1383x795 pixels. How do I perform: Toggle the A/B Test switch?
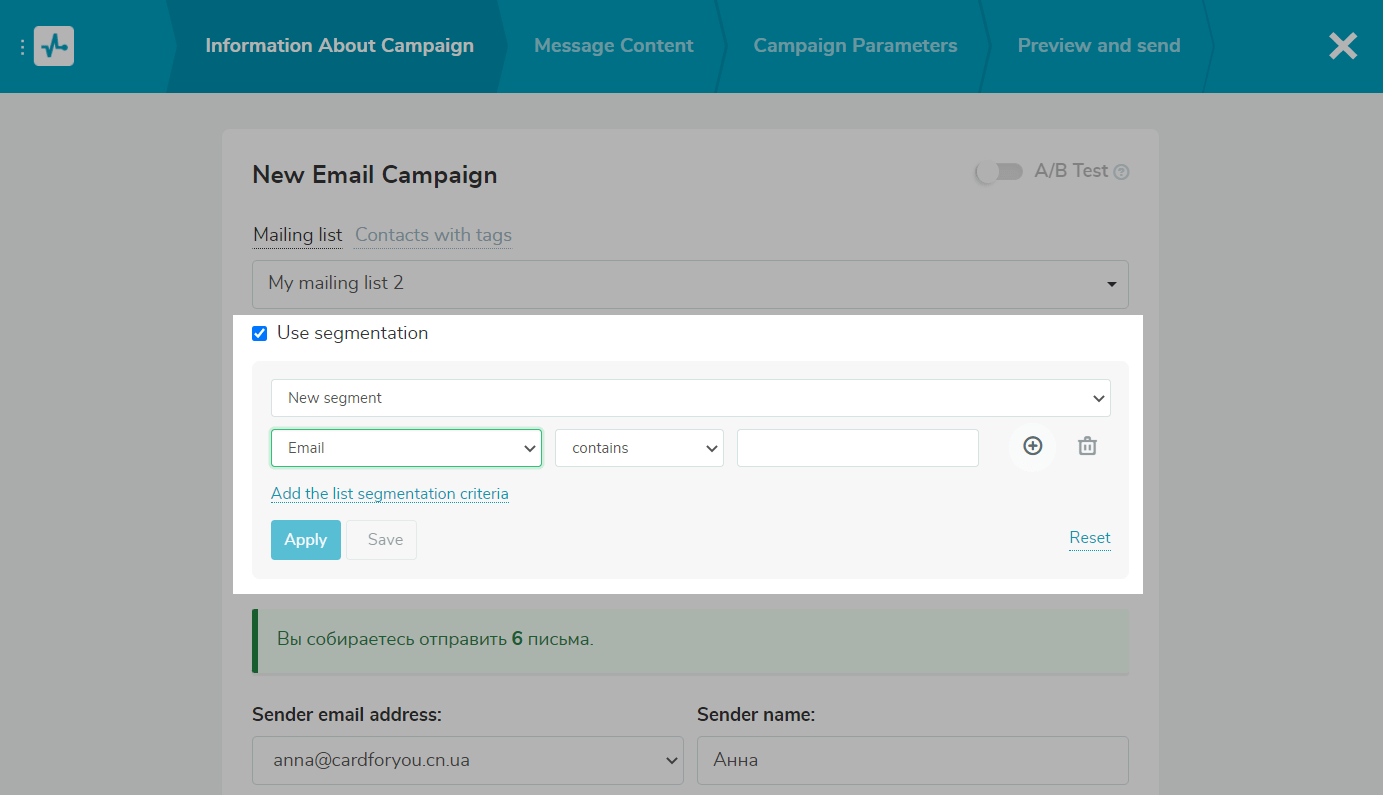[999, 172]
